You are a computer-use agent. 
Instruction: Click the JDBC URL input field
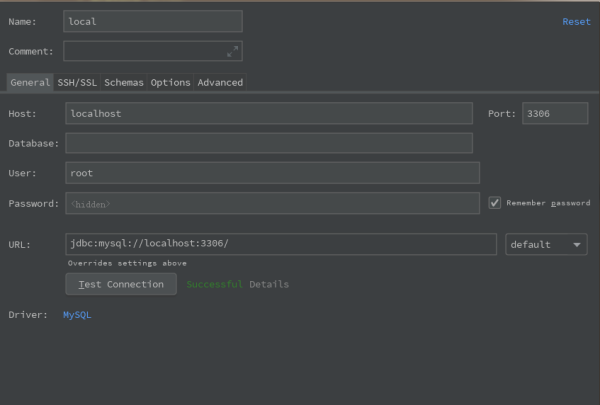tap(281, 245)
